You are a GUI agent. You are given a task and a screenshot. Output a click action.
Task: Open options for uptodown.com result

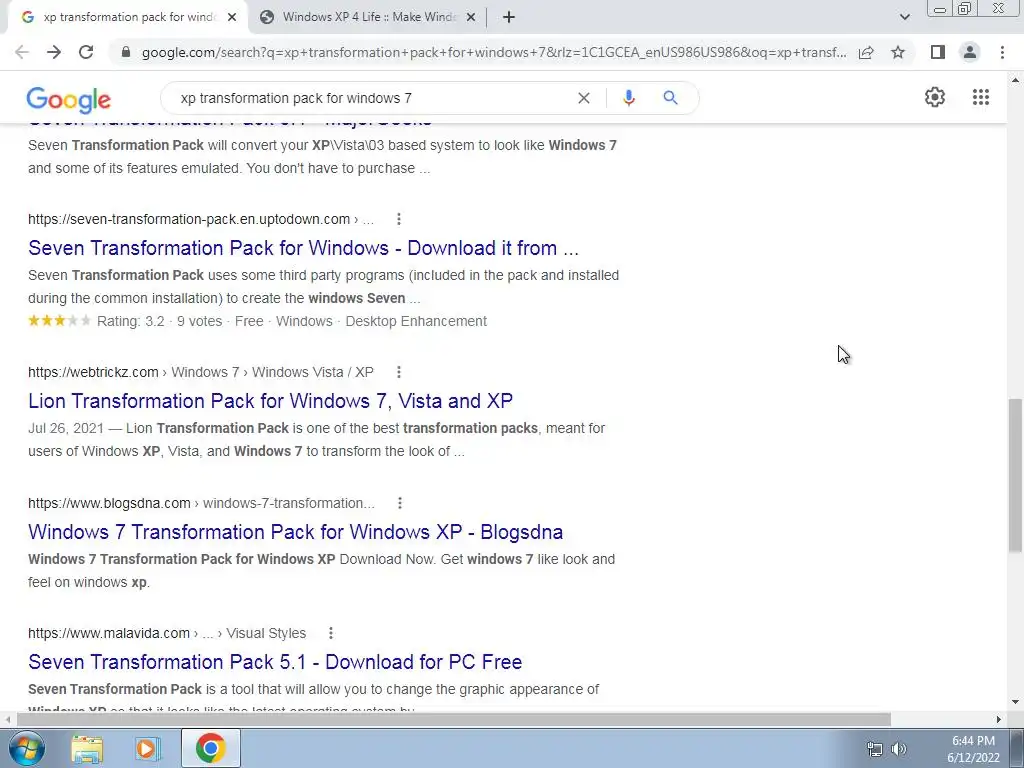pyautogui.click(x=398, y=219)
